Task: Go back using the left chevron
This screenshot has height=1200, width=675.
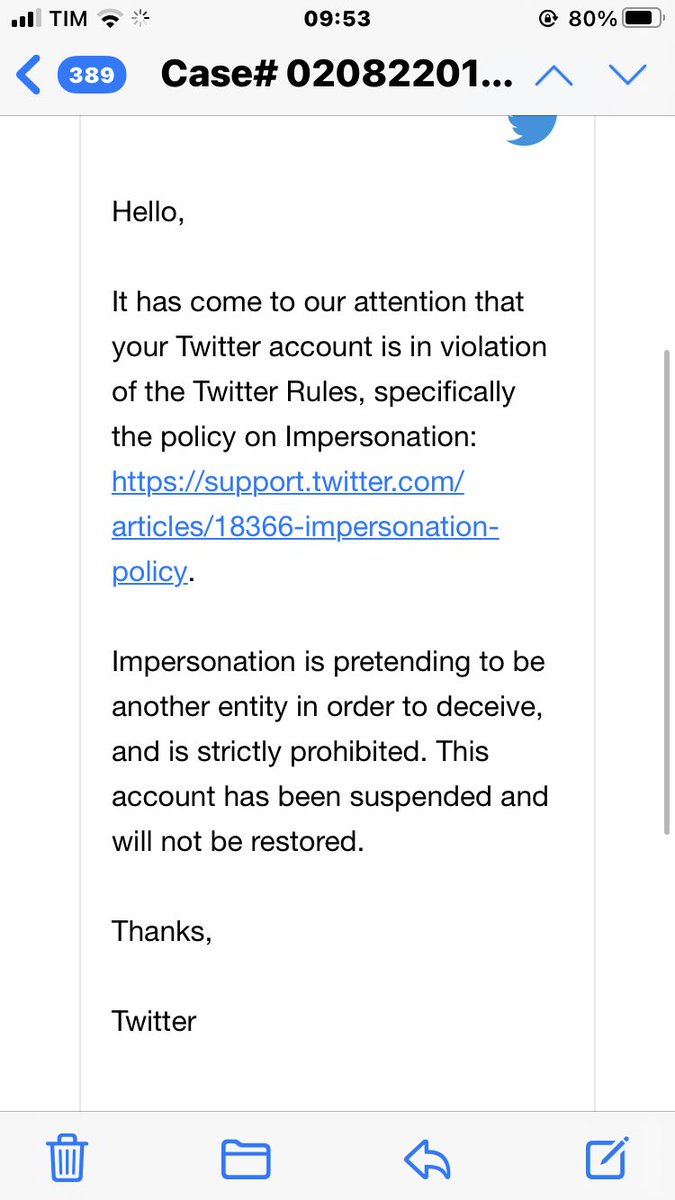Action: (29, 75)
